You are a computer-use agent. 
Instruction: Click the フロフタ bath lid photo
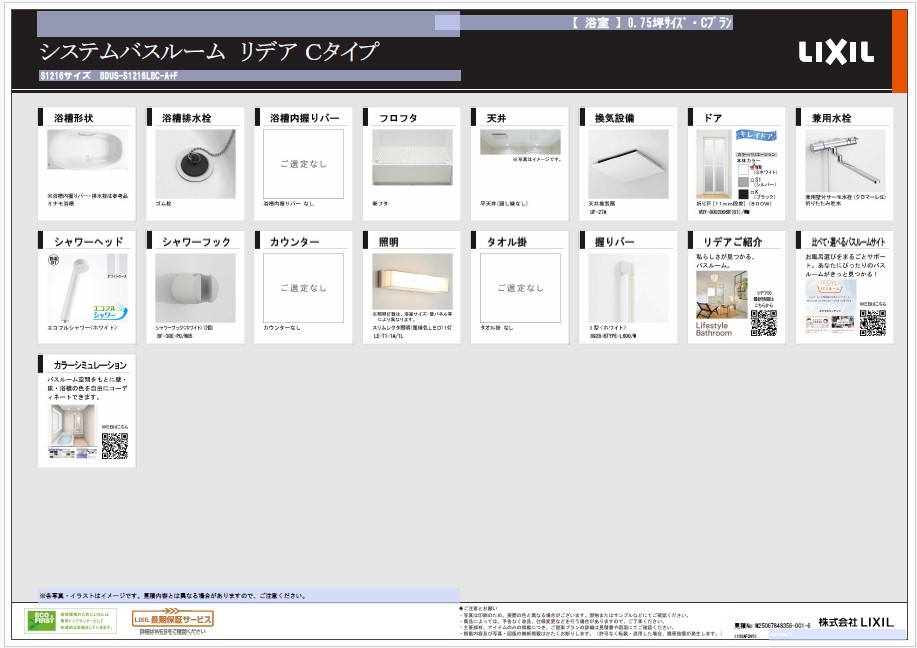tap(412, 158)
